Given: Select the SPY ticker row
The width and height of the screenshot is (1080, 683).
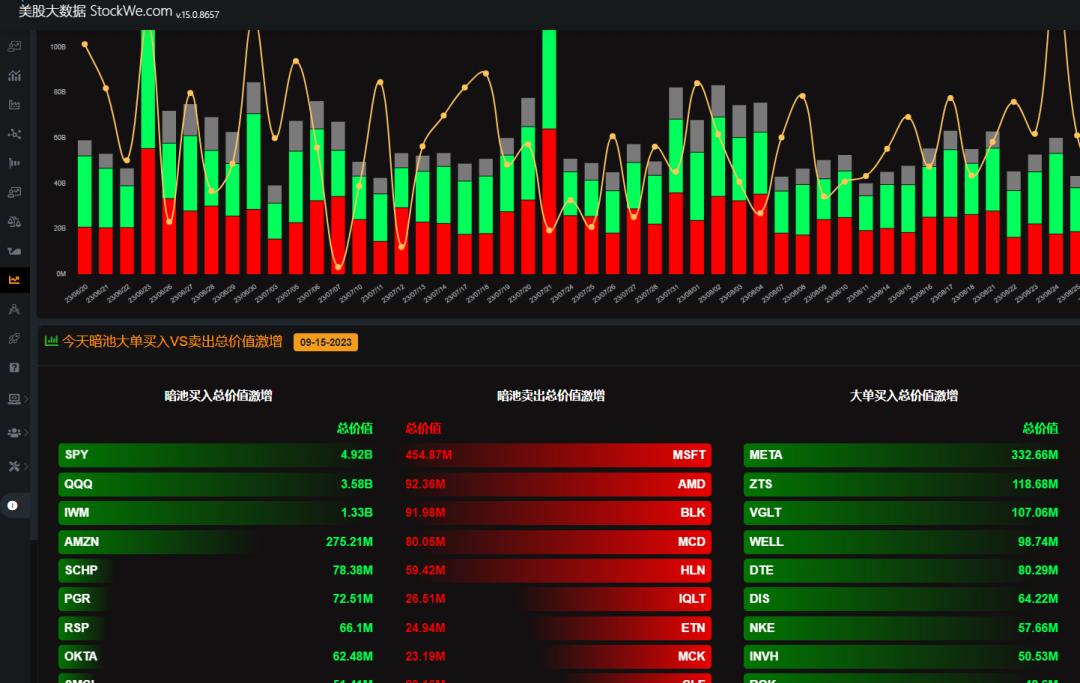Looking at the screenshot, I should pyautogui.click(x=218, y=455).
